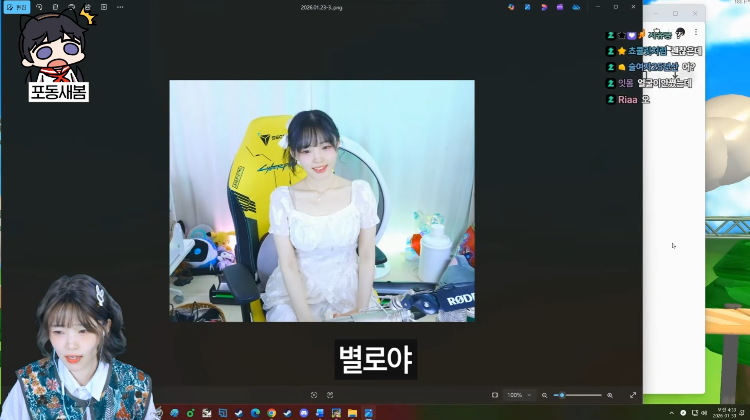The width and height of the screenshot is (750, 420).
Task: Open Chrome from the Windows taskbar
Action: [271, 413]
